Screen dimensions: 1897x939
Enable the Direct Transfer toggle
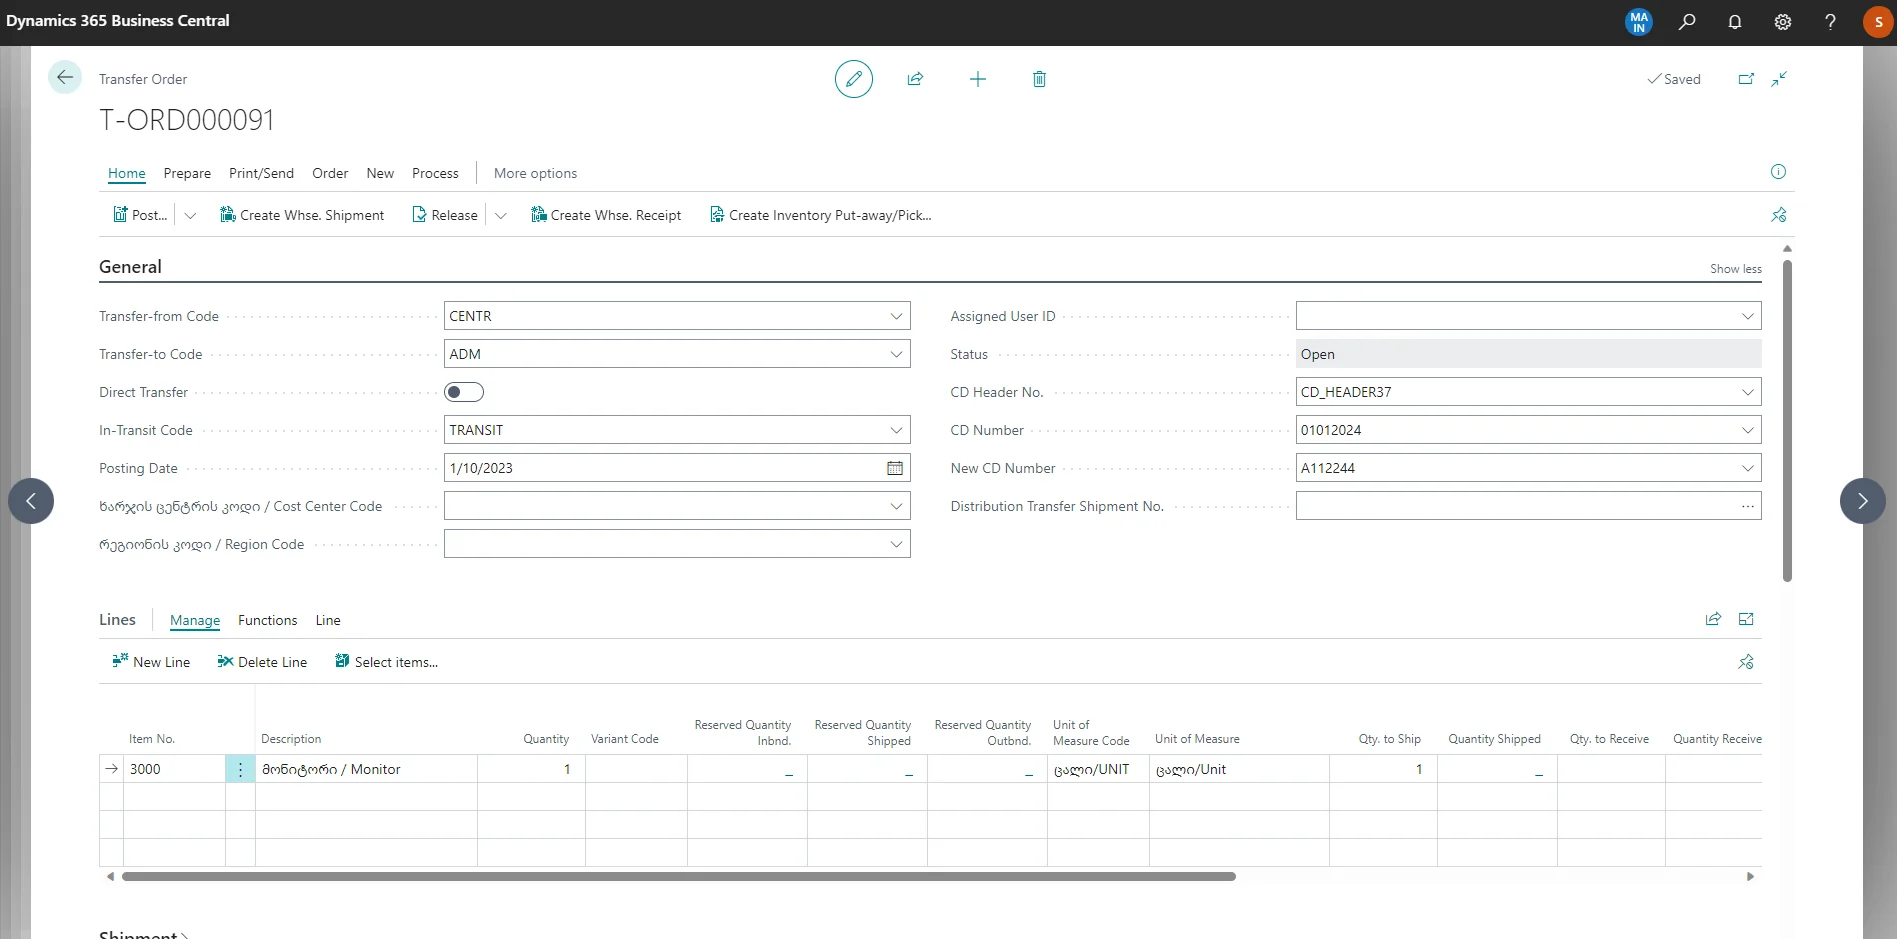[x=463, y=392]
